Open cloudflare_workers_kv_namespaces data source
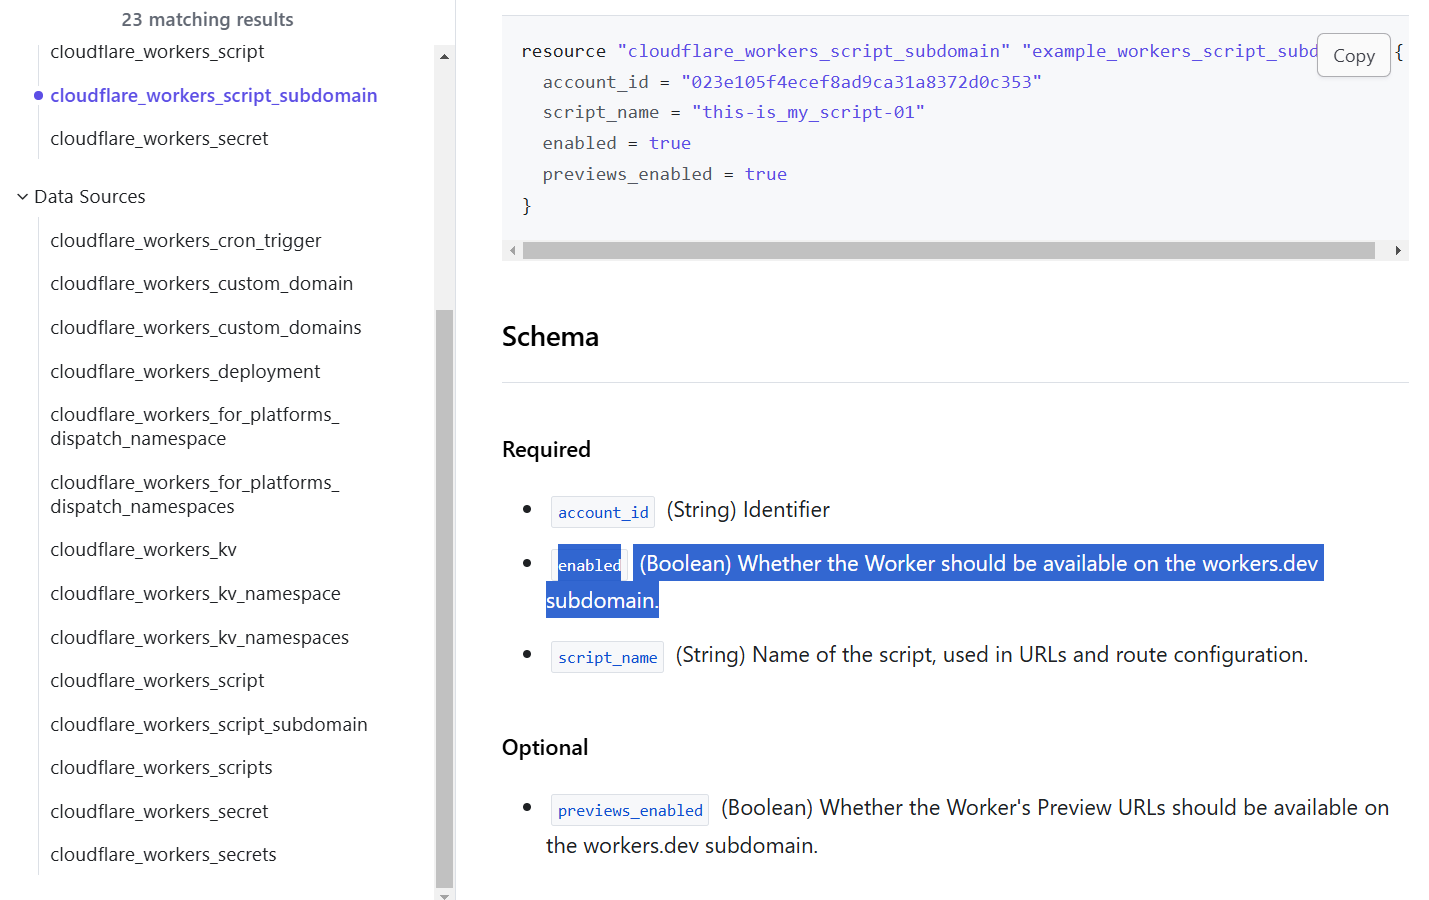This screenshot has height=900, width=1429. 200,638
